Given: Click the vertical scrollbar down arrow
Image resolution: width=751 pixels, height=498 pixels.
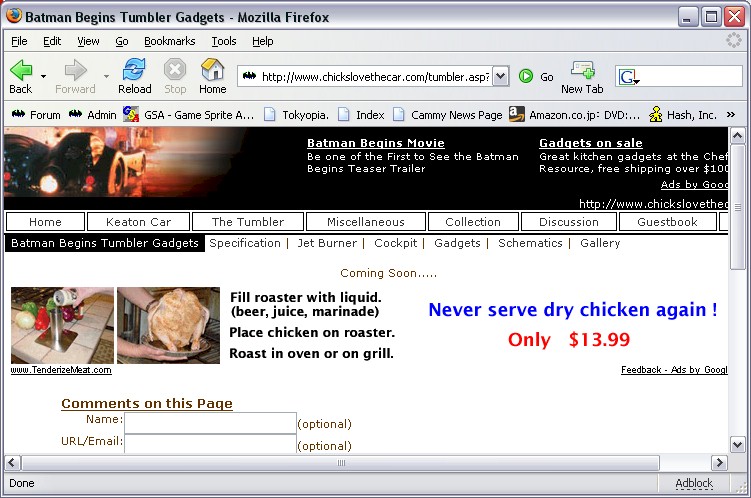Looking at the screenshot, I should (x=737, y=444).
